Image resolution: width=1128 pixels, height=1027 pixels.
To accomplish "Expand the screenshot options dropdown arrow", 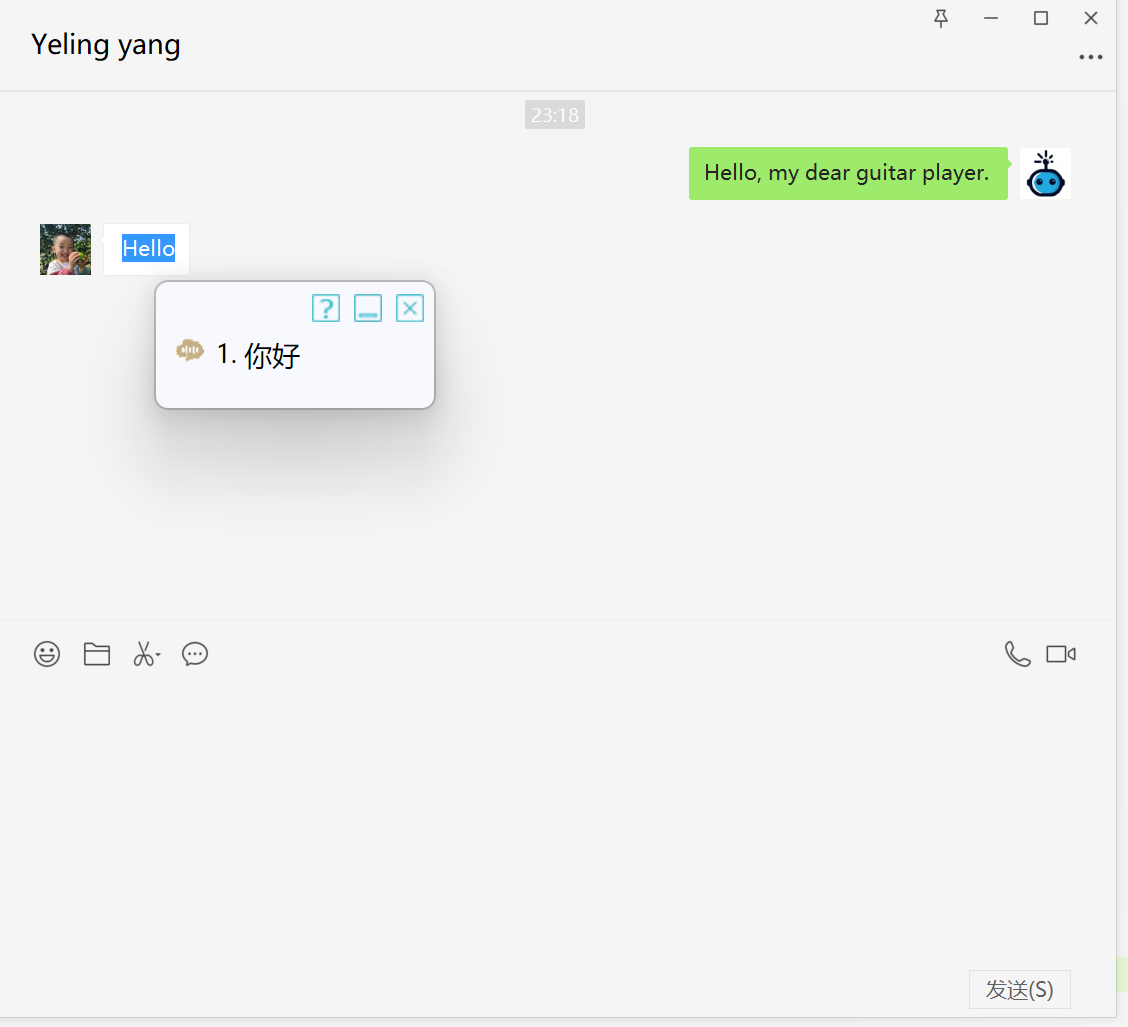I will click(158, 655).
